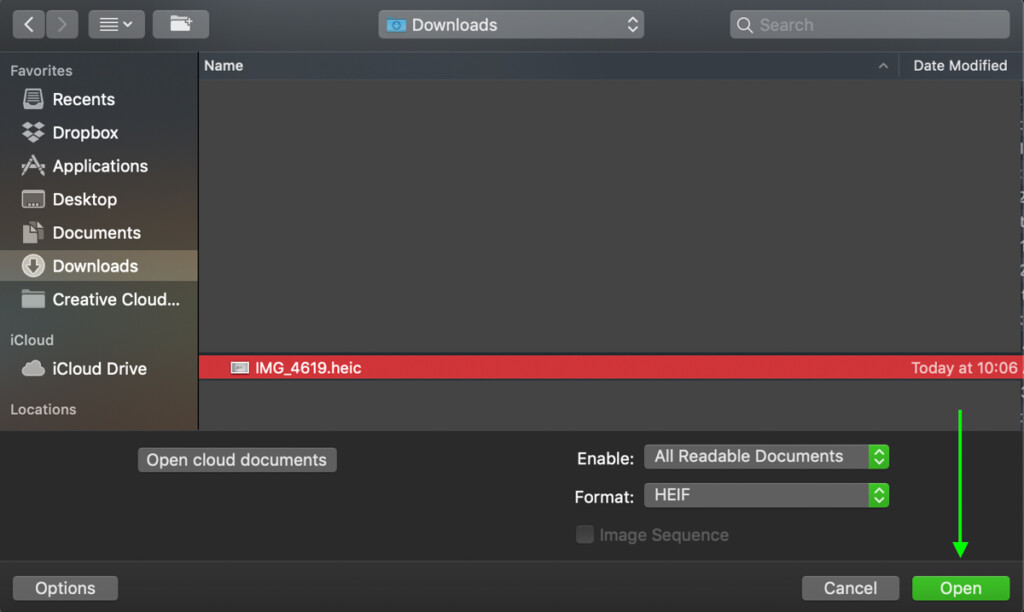Click the Open cloud documents button
Image resolution: width=1024 pixels, height=612 pixels.
tap(237, 460)
